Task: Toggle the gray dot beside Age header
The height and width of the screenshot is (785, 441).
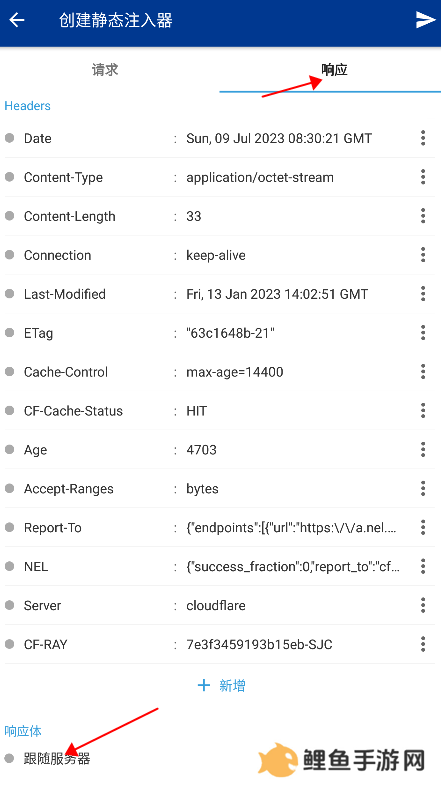Action: 10,450
